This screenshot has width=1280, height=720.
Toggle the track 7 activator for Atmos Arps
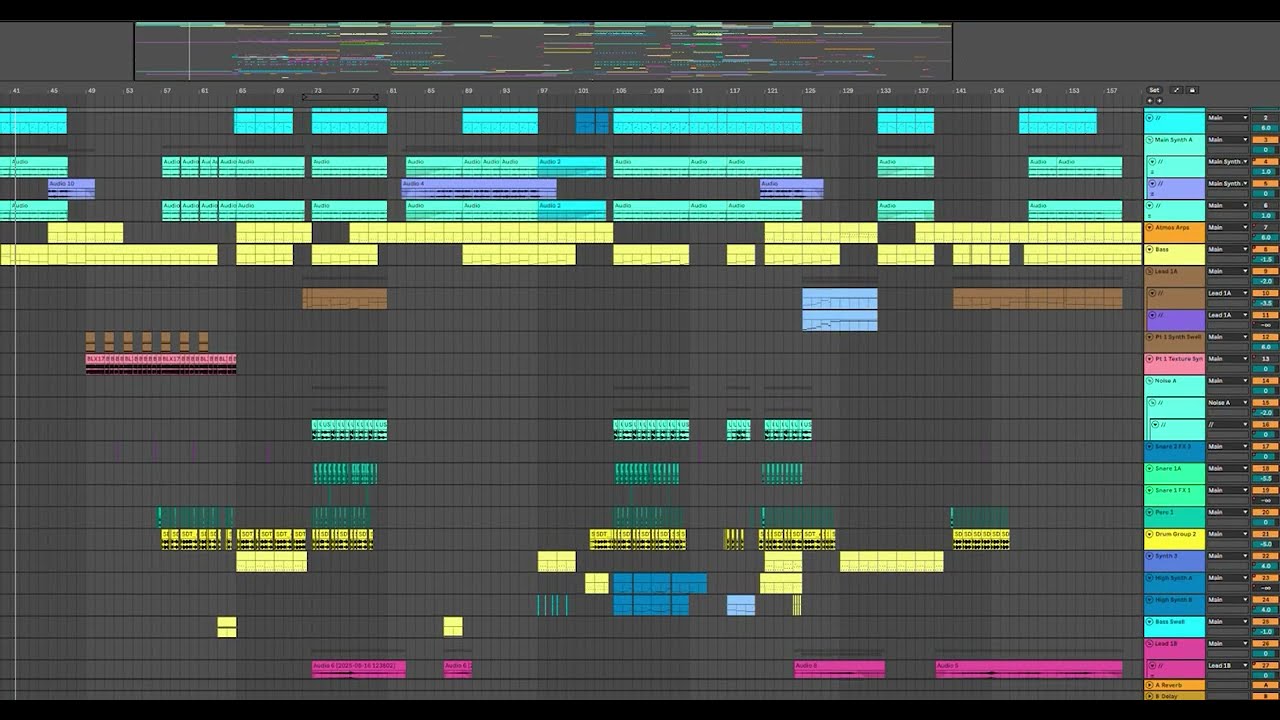(x=1265, y=227)
